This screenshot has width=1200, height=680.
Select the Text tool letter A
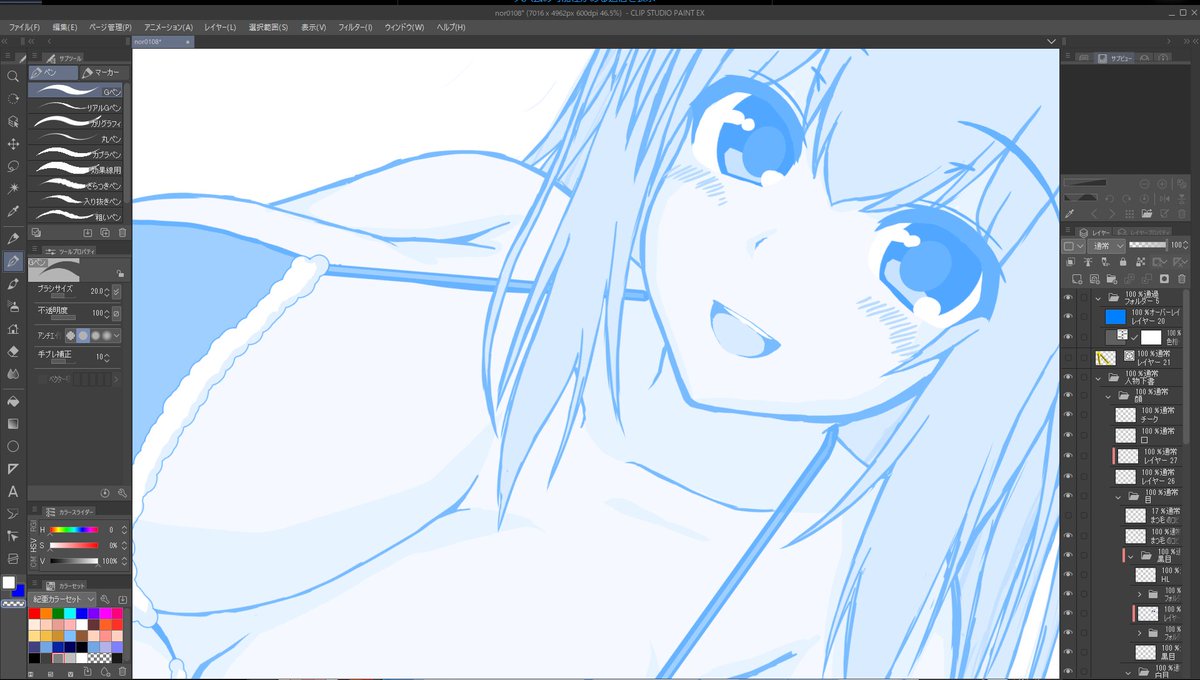13,491
